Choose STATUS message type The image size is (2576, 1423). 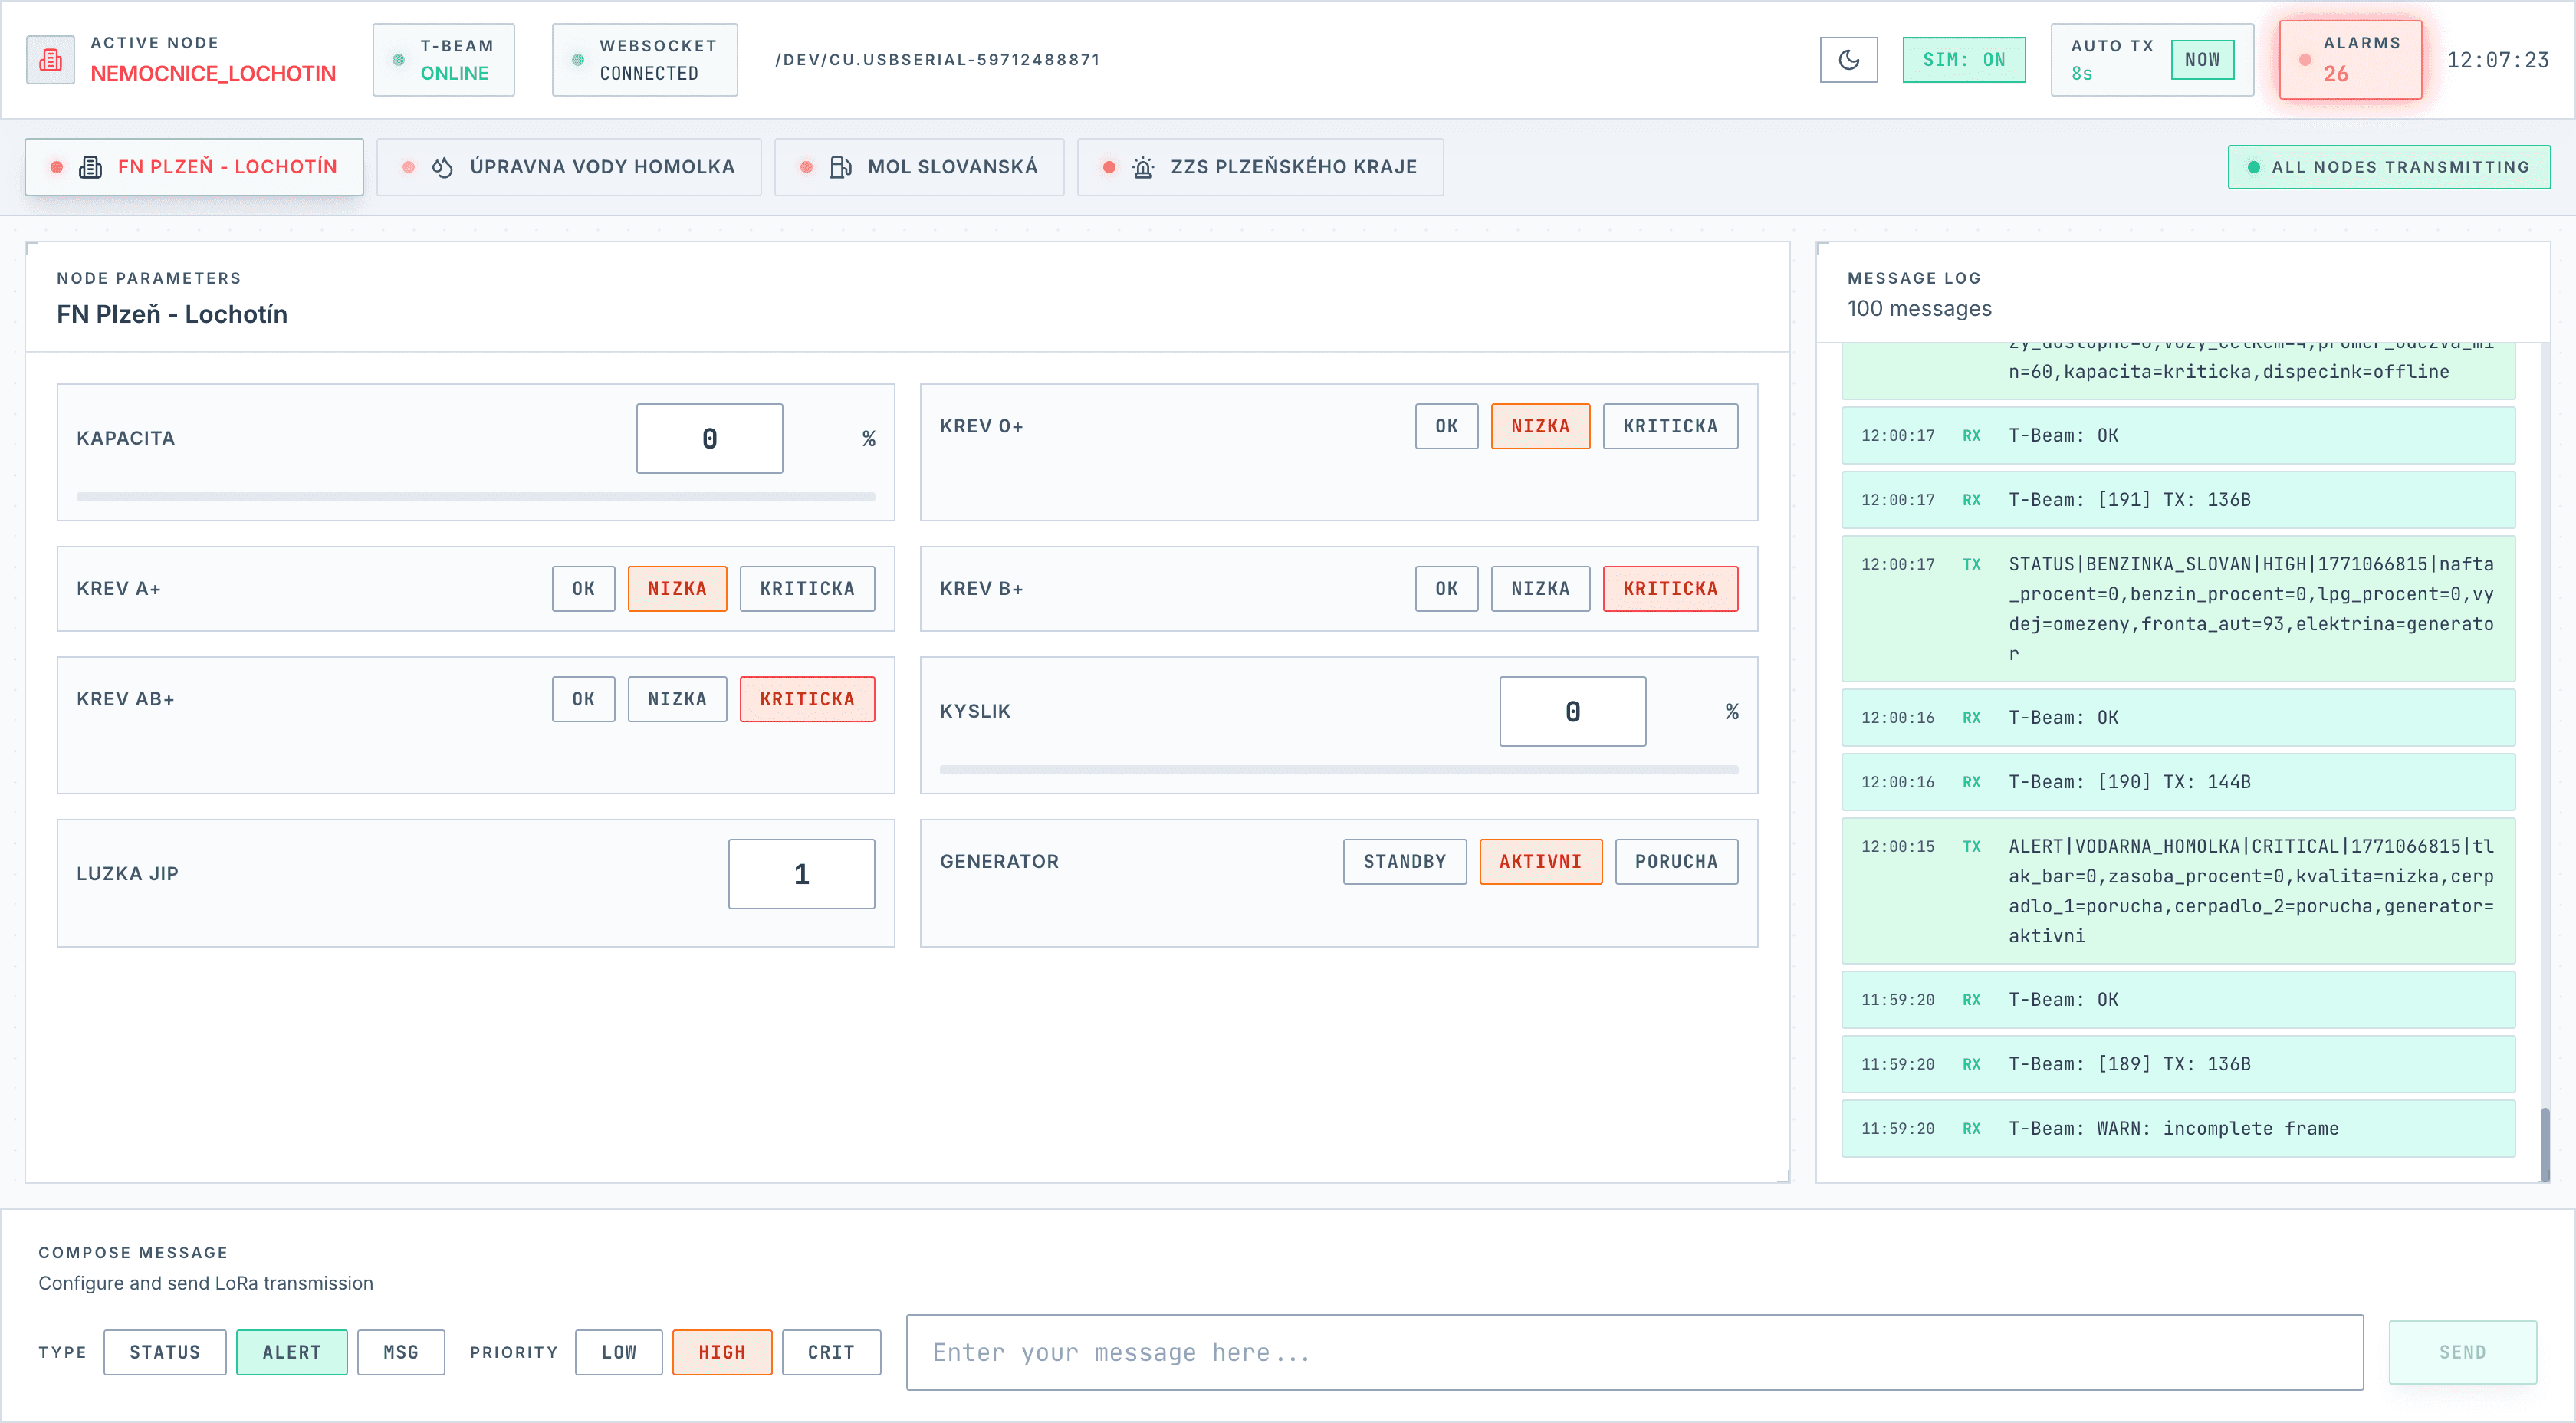165,1352
